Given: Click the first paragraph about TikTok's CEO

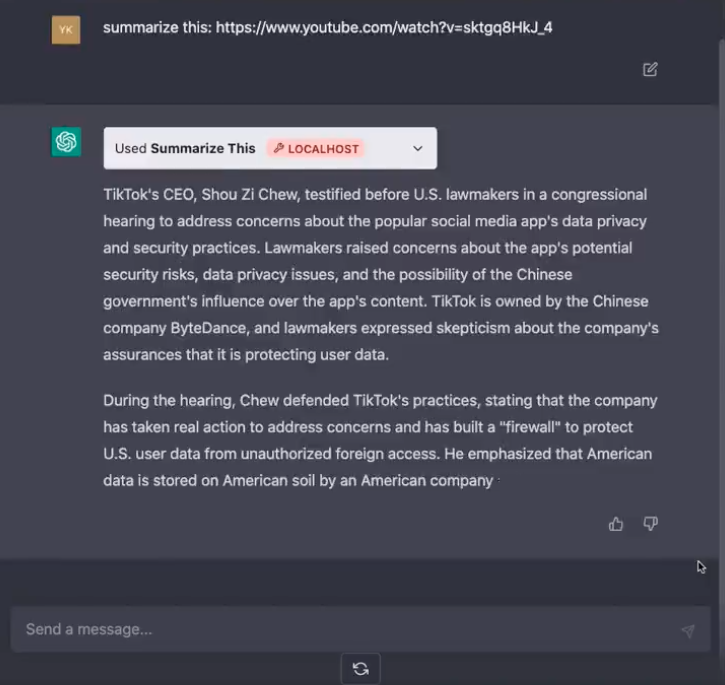Looking at the screenshot, I should coord(380,274).
